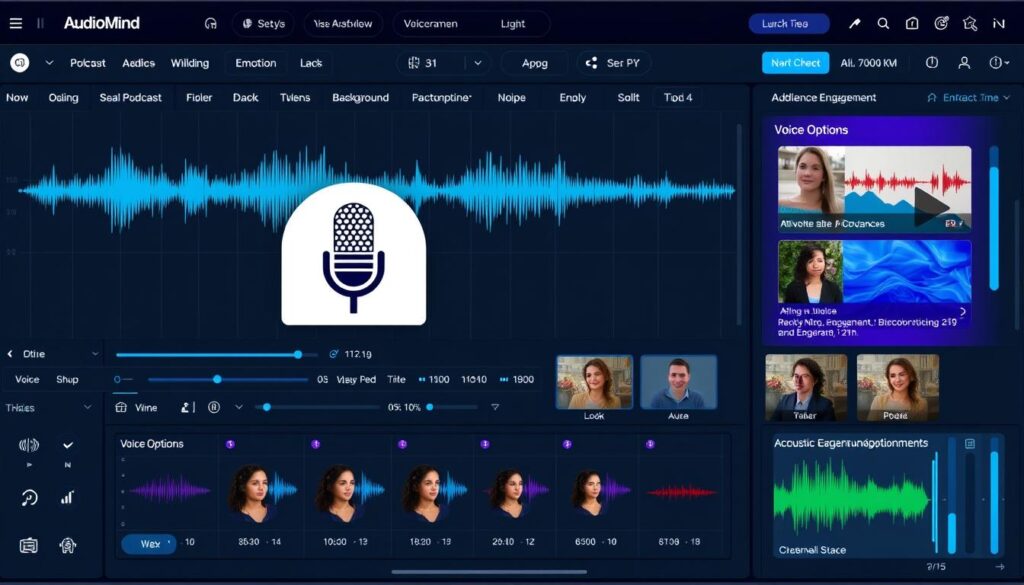The image size is (1024, 585).
Task: Select the Auta avatar thumbnail
Action: click(679, 383)
